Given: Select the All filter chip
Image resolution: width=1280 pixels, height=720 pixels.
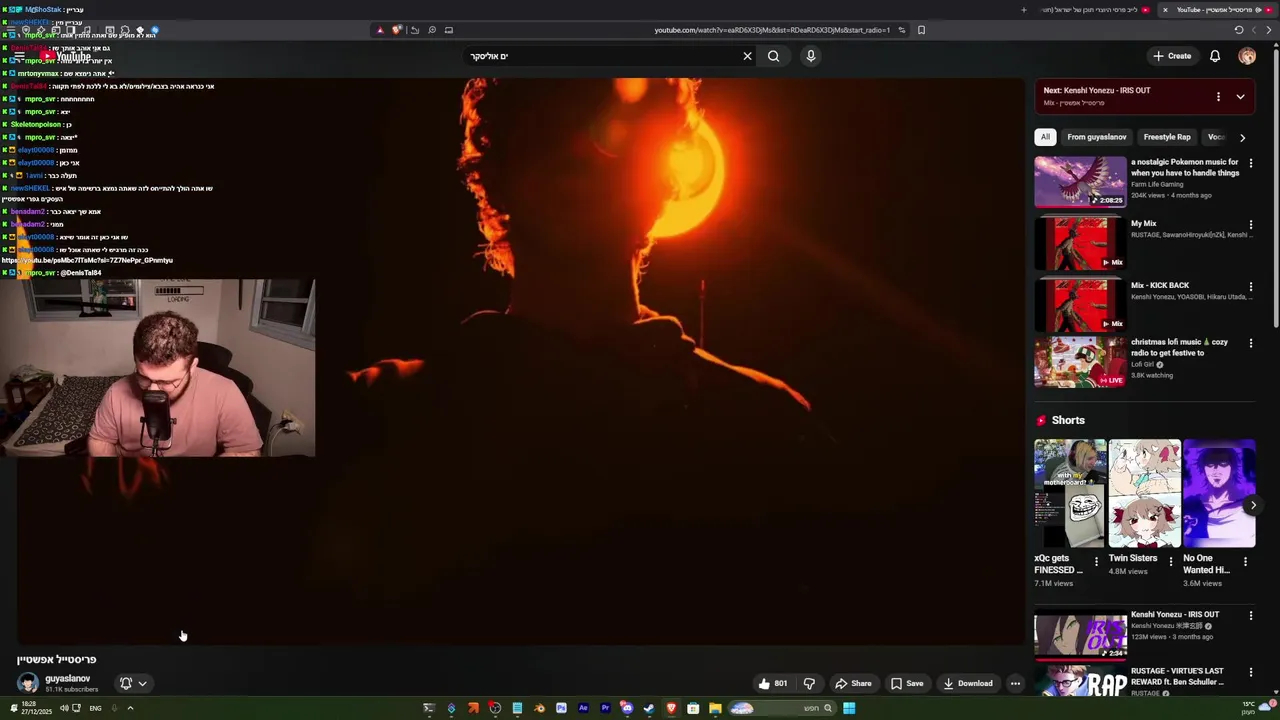Looking at the screenshot, I should pyautogui.click(x=1045, y=137).
